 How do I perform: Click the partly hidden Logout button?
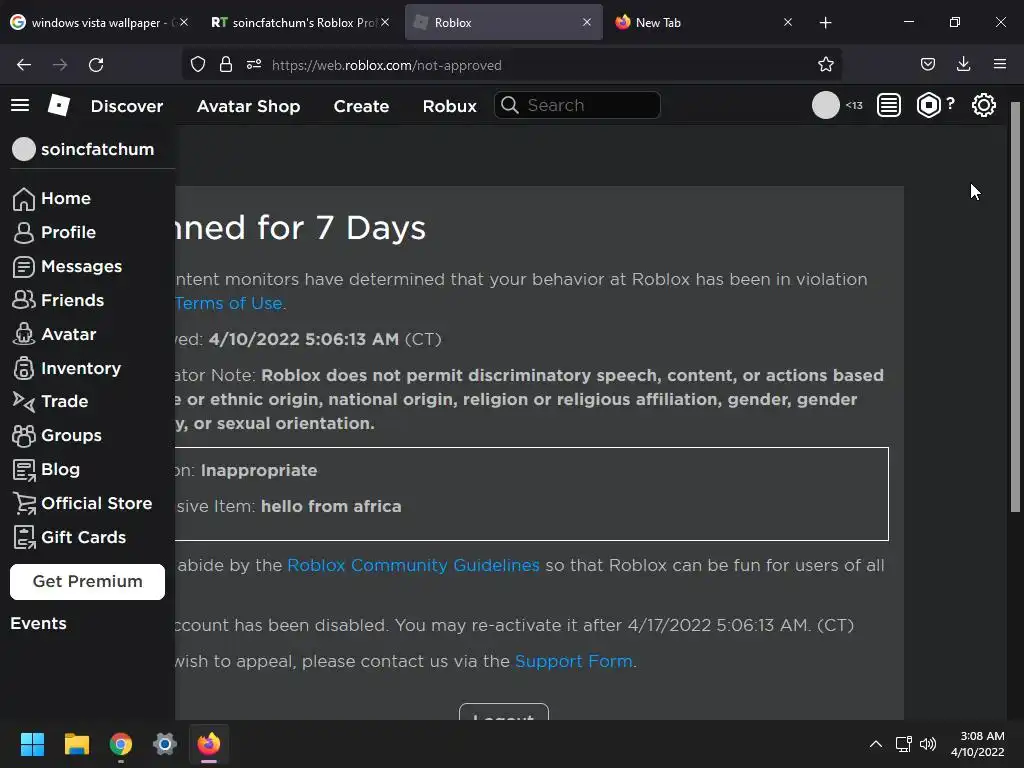pos(504,712)
